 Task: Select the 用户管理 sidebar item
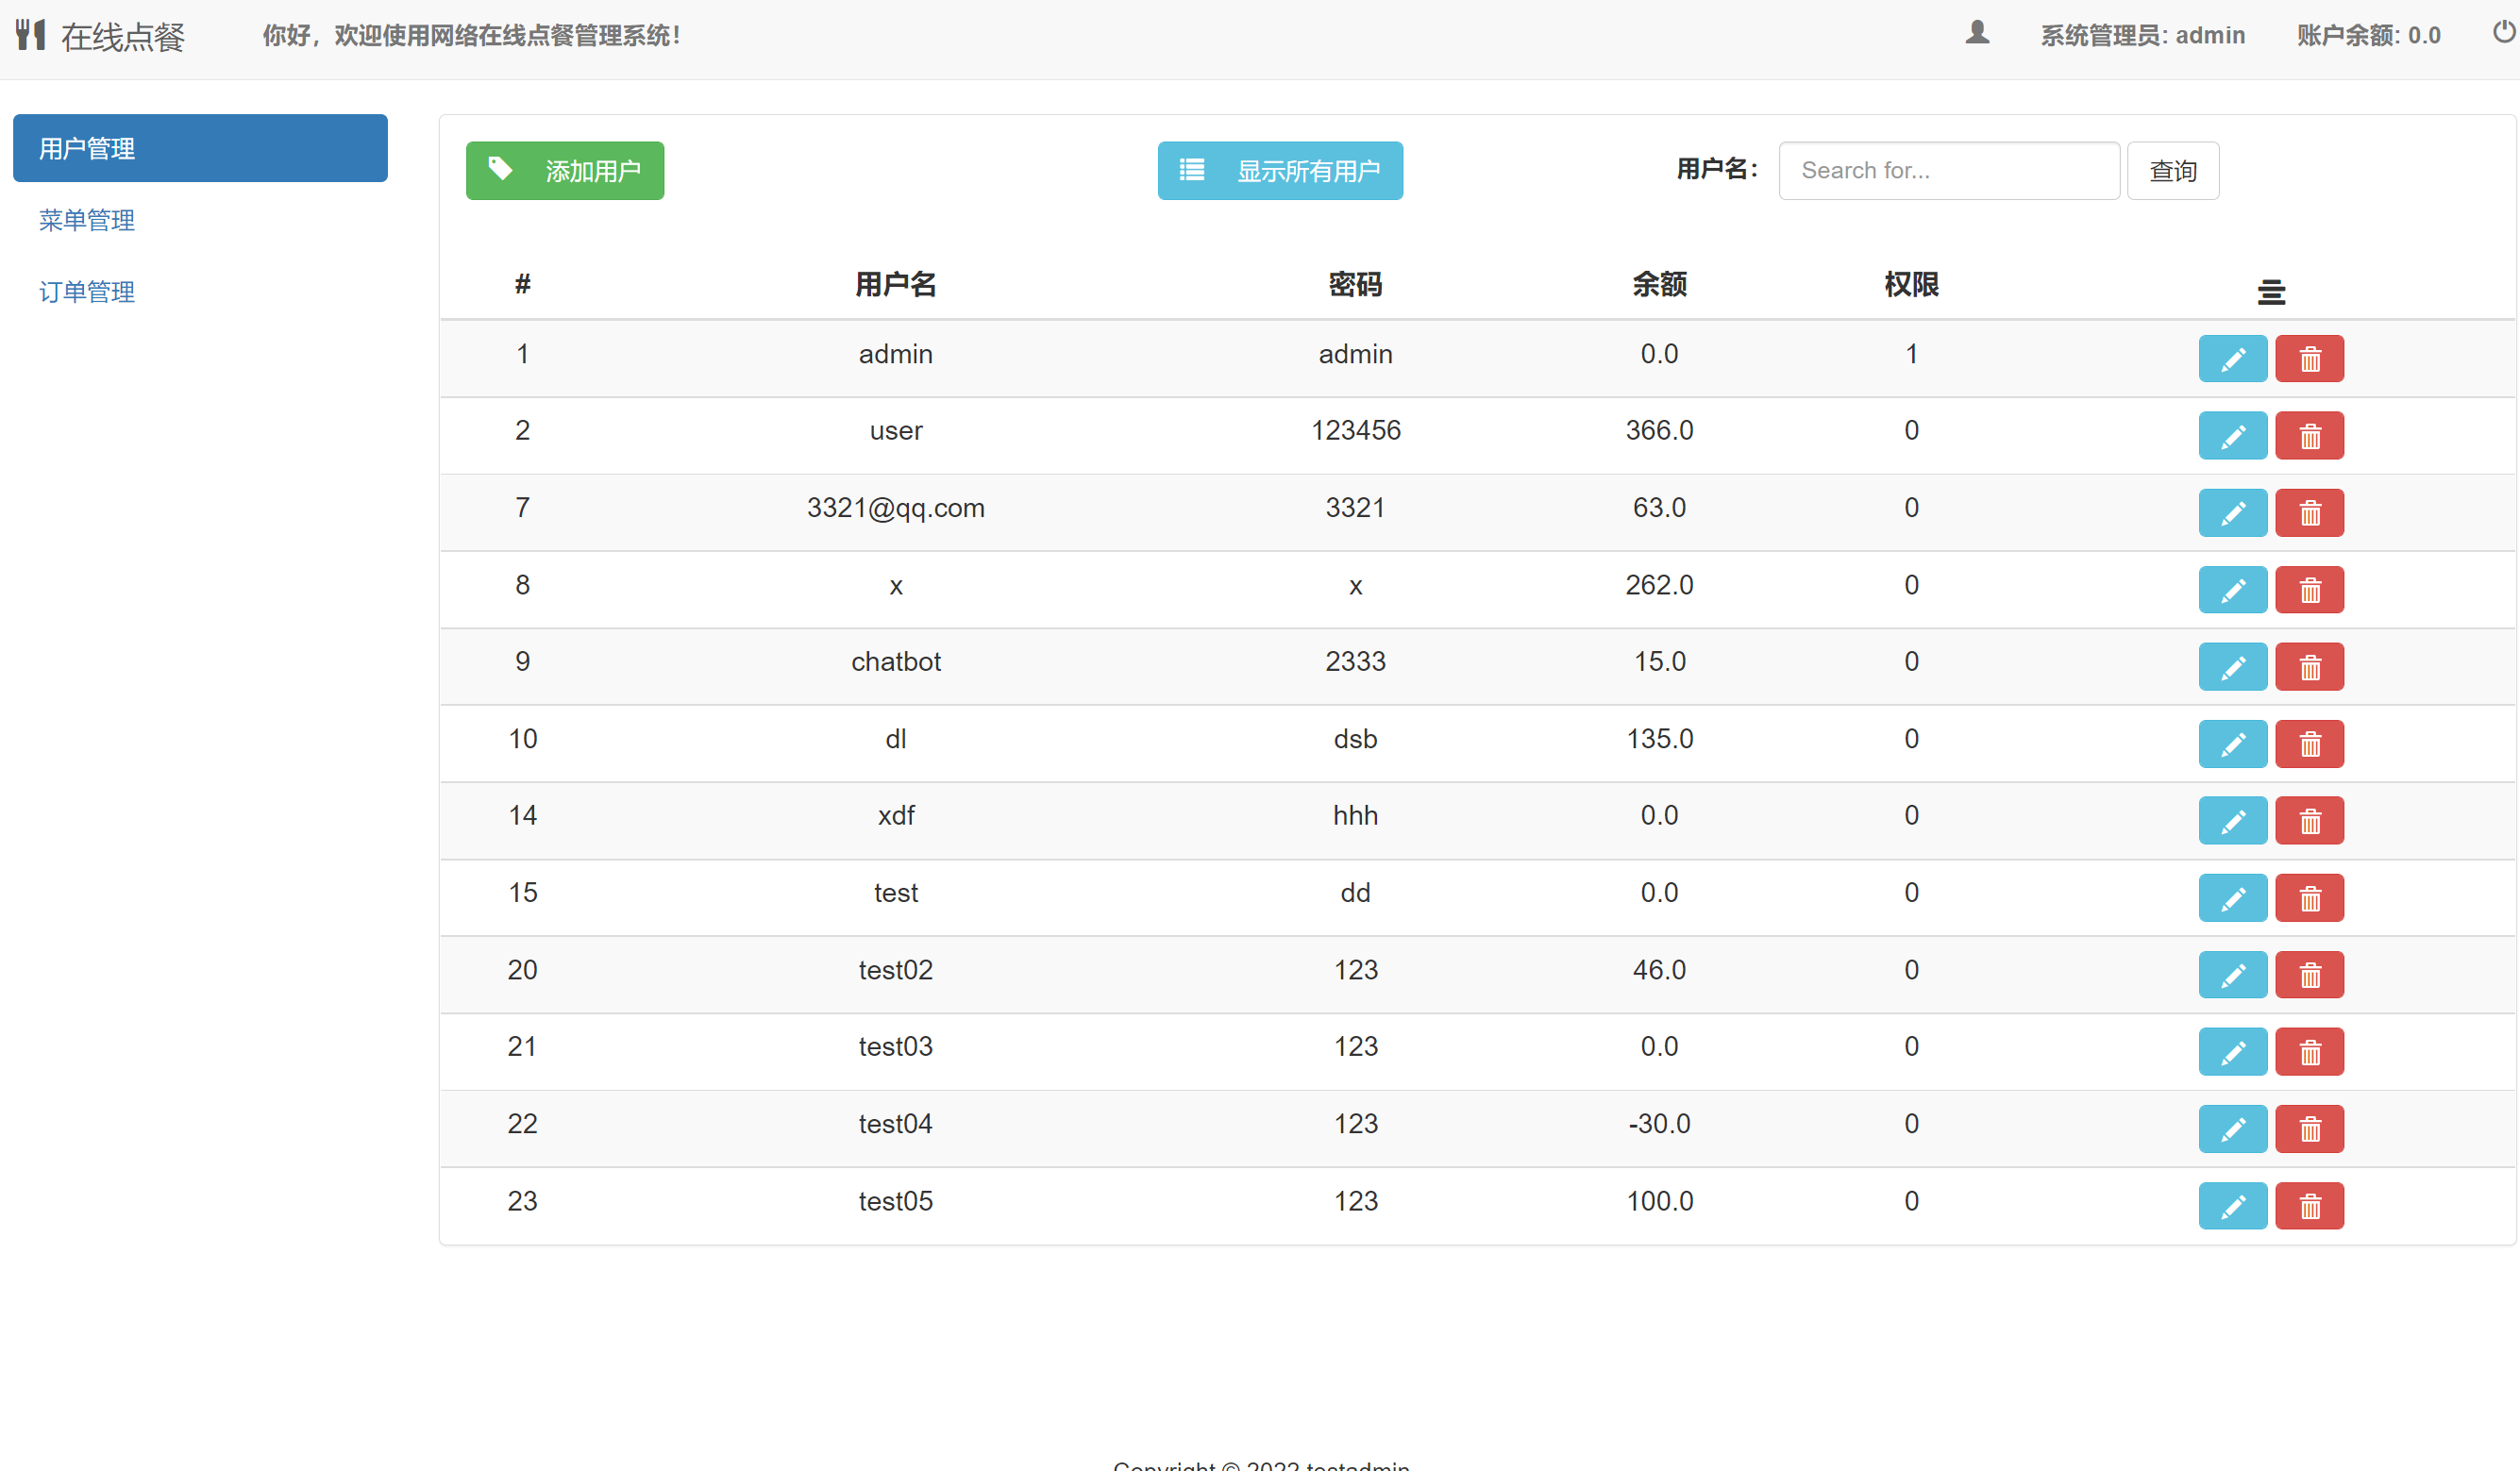coord(200,148)
